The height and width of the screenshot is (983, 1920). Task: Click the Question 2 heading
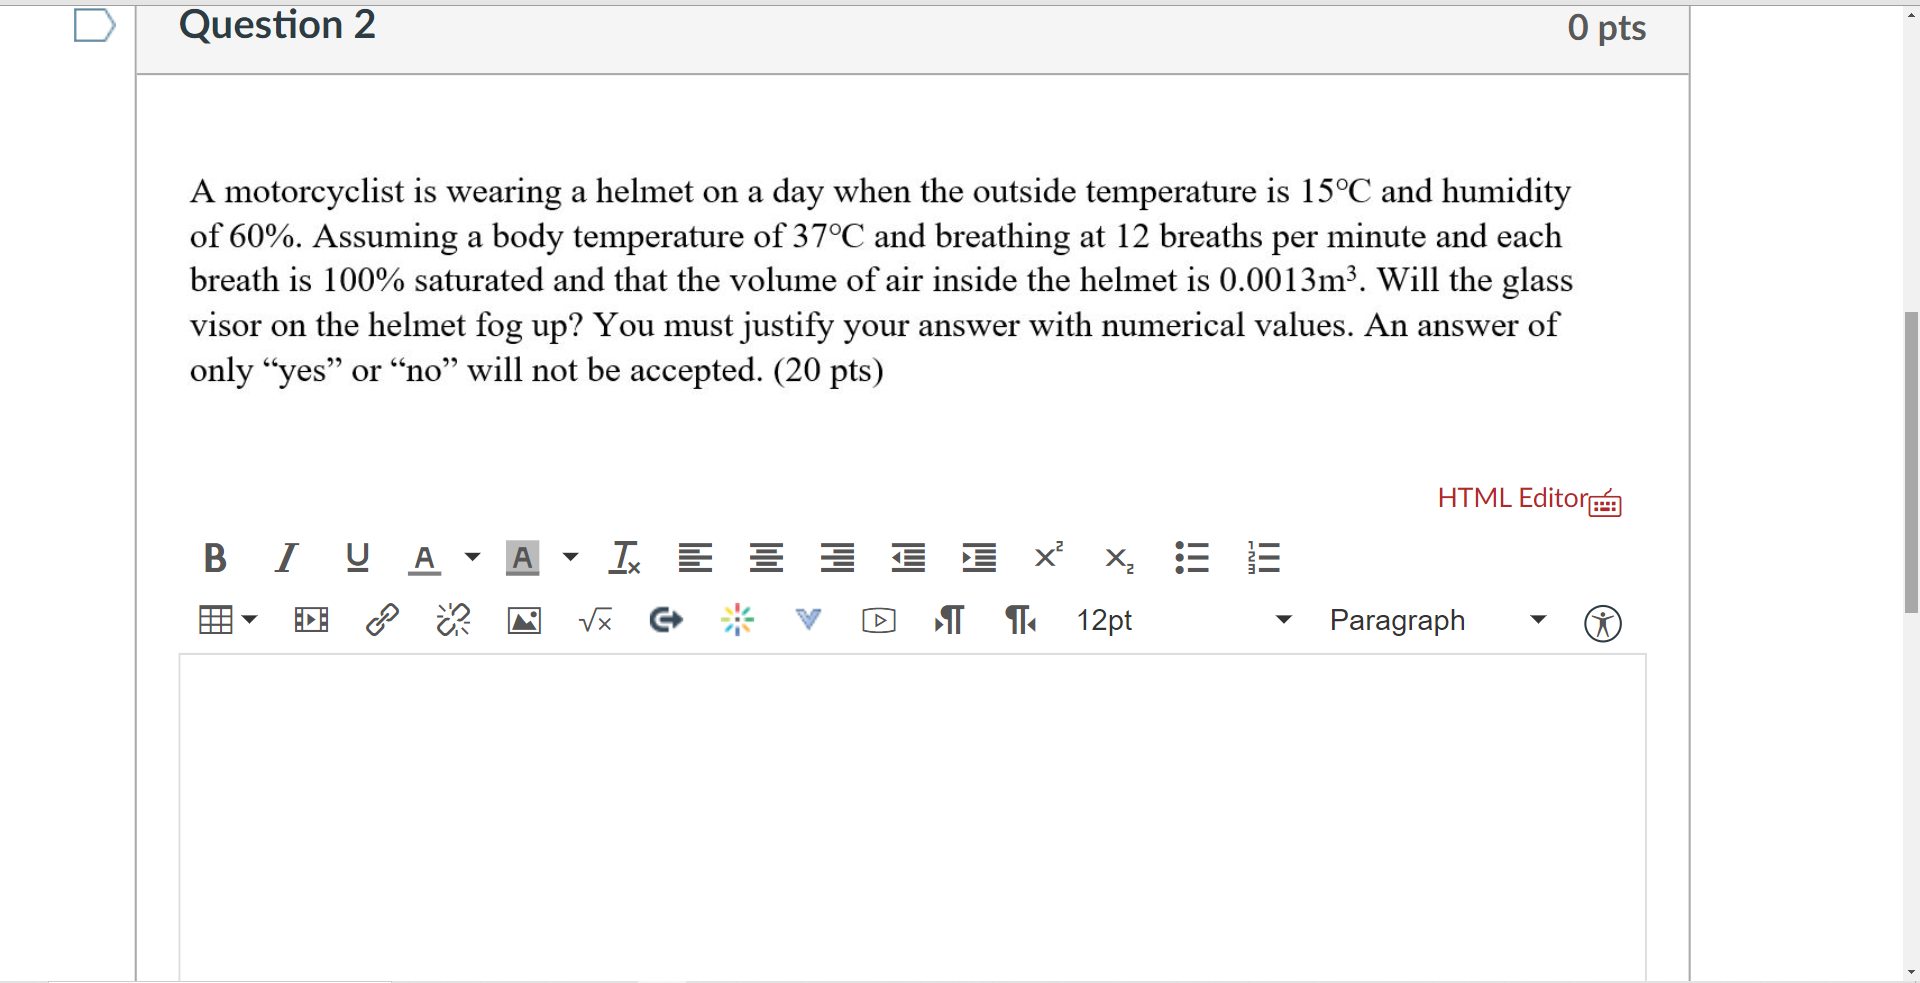(277, 25)
